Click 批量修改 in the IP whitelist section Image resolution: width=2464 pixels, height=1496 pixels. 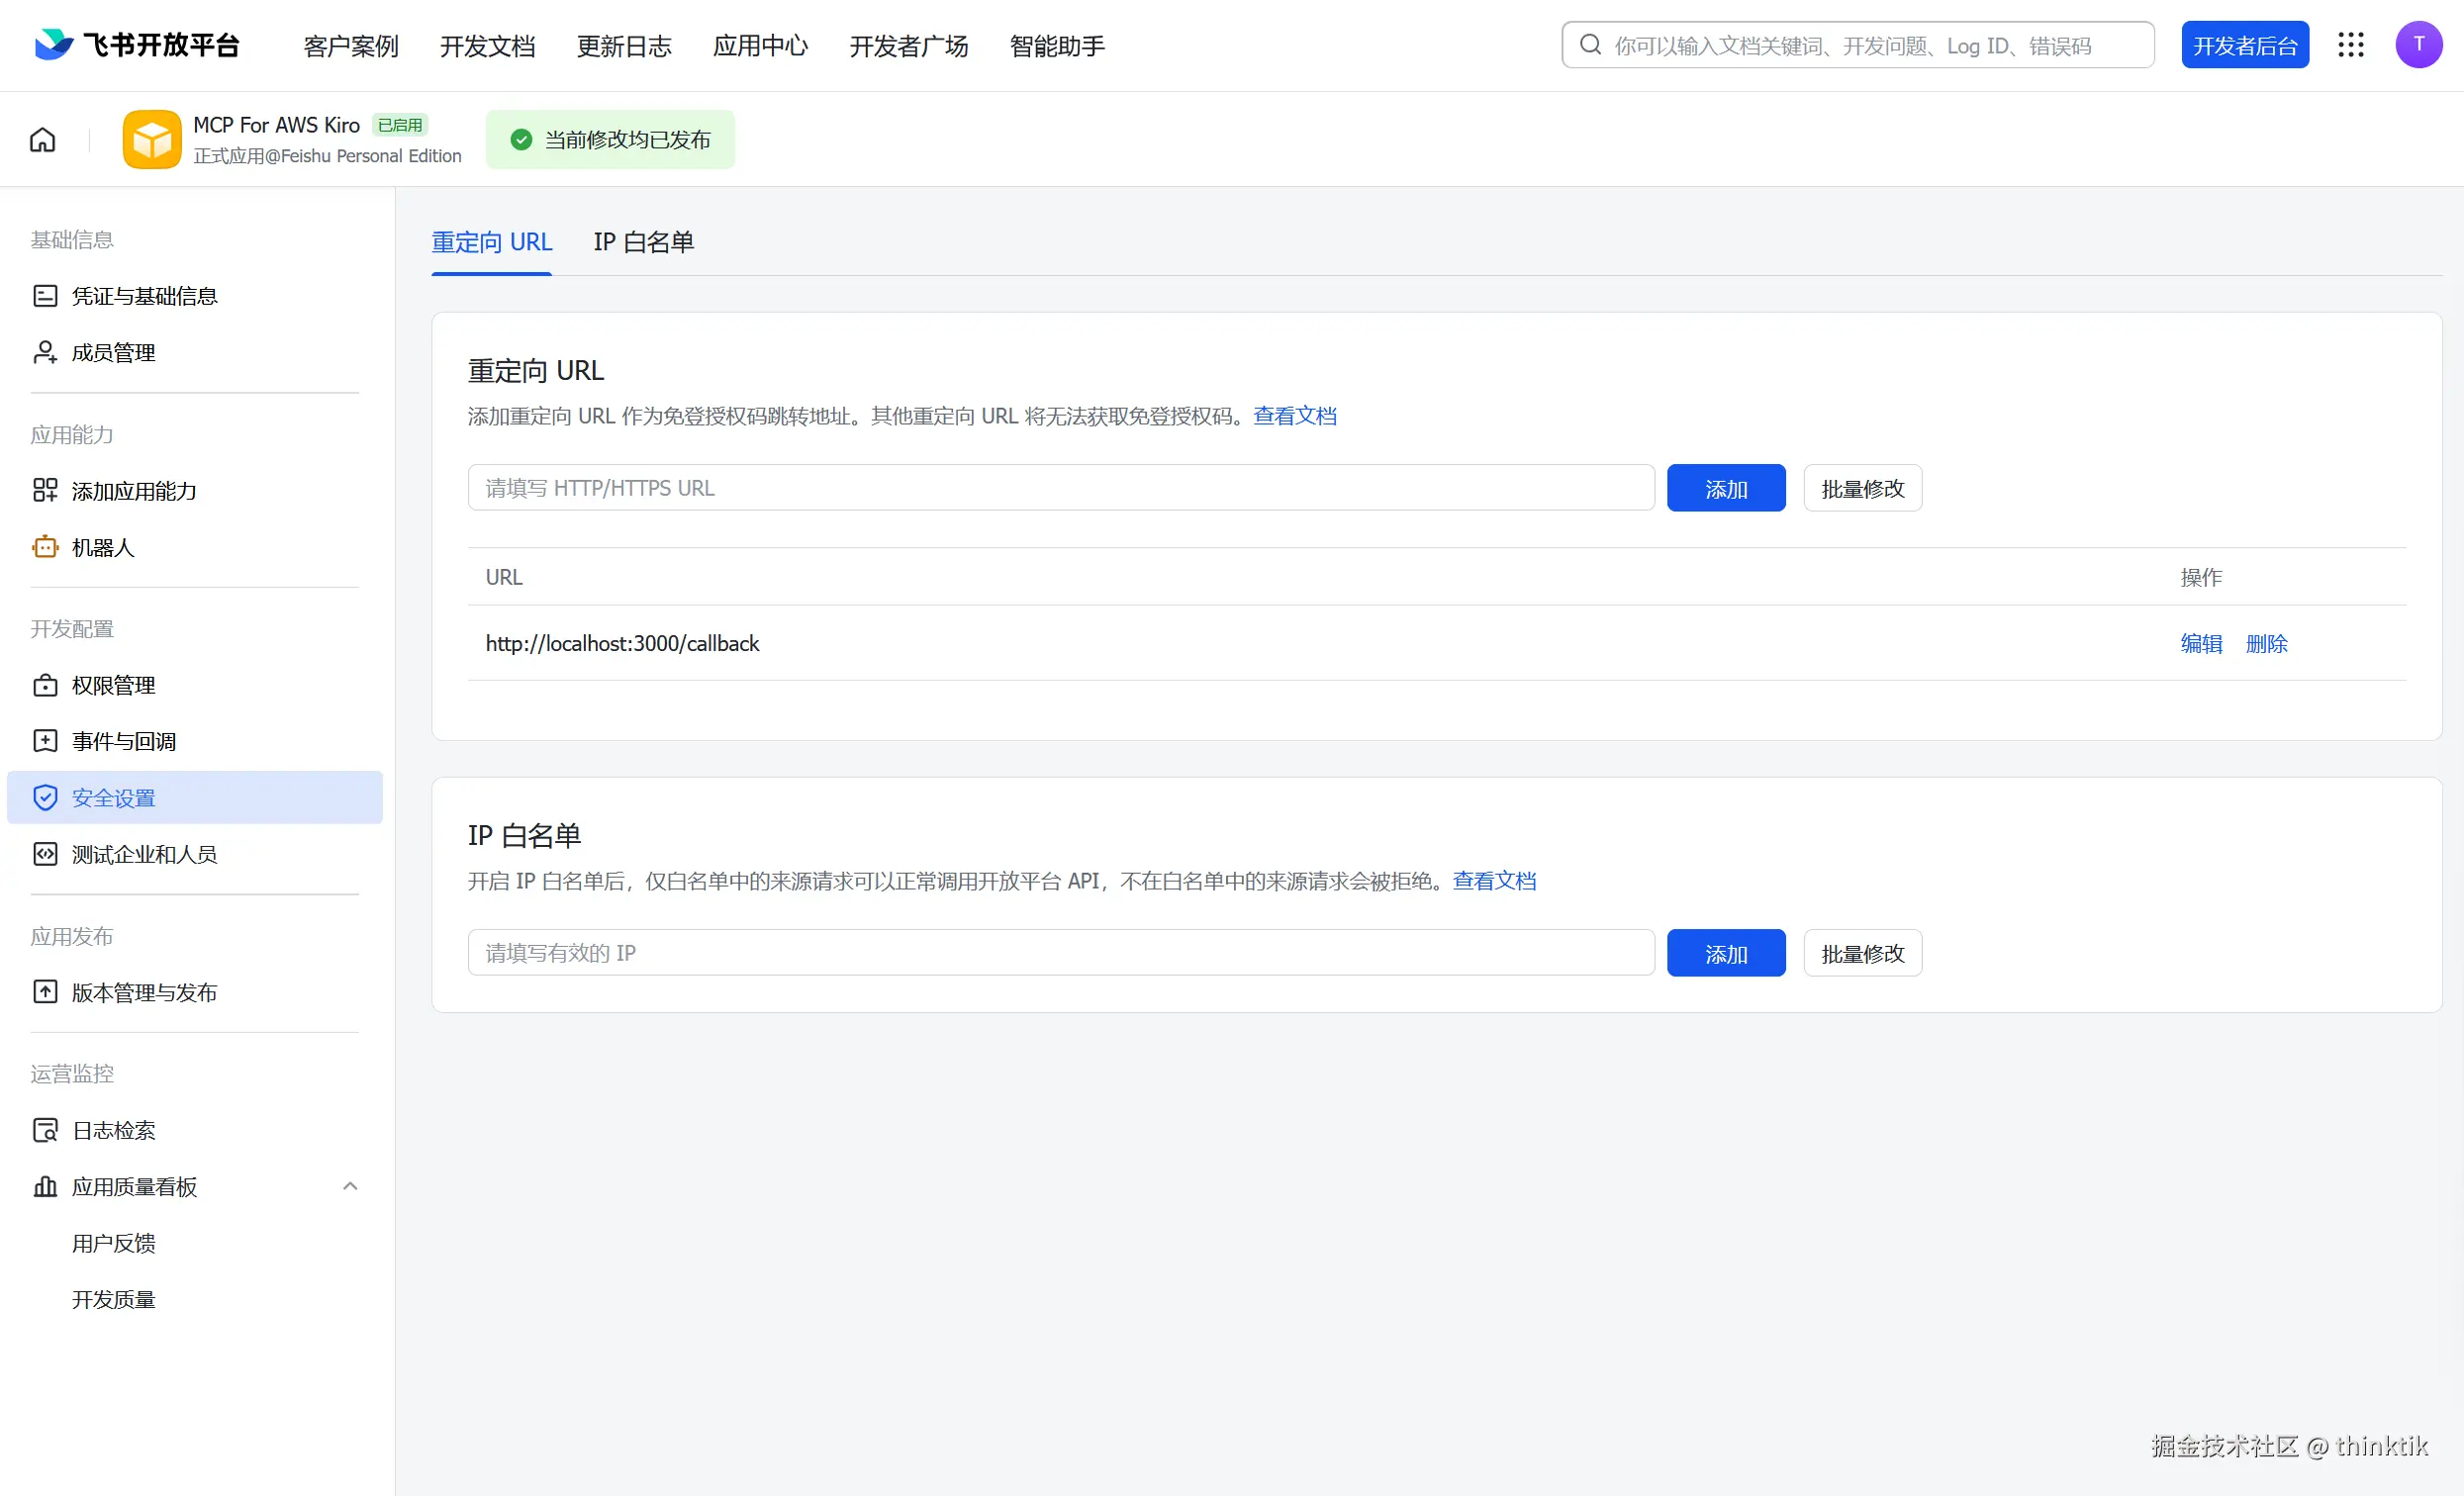[1862, 953]
